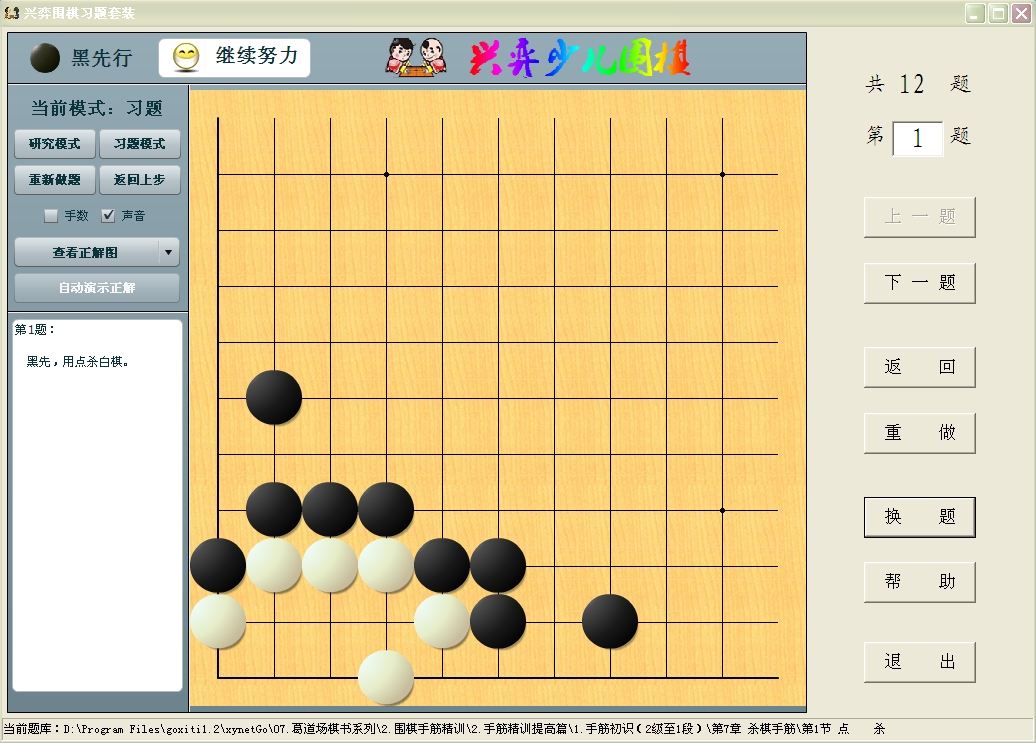Expand the 查看正解图 dropdown arrow
The width and height of the screenshot is (1036, 743).
168,252
